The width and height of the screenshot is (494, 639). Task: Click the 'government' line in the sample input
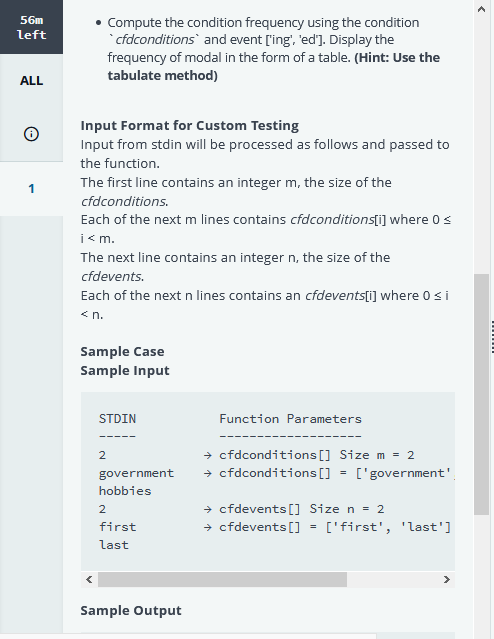pyautogui.click(x=136, y=473)
